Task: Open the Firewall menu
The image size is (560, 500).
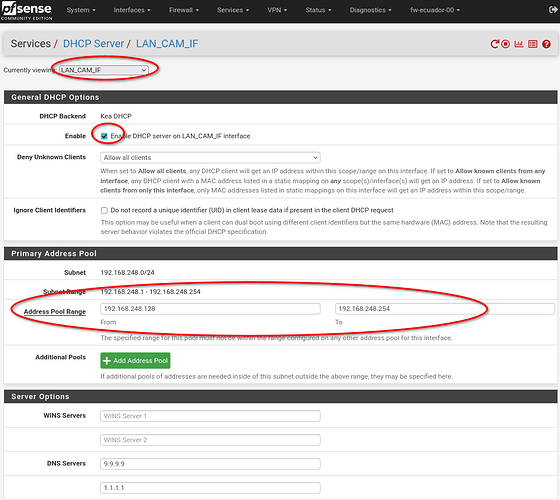Action: (x=184, y=10)
